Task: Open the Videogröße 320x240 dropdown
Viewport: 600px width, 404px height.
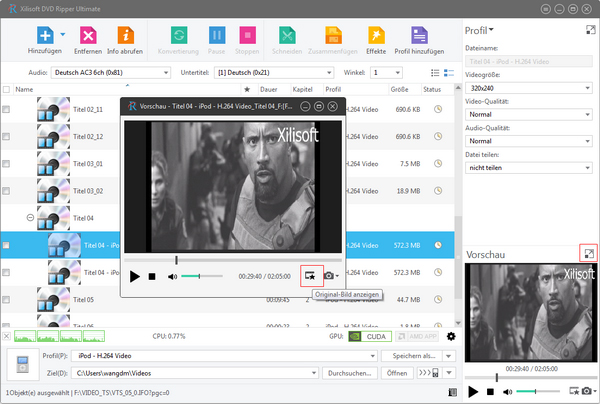Action: pyautogui.click(x=529, y=88)
